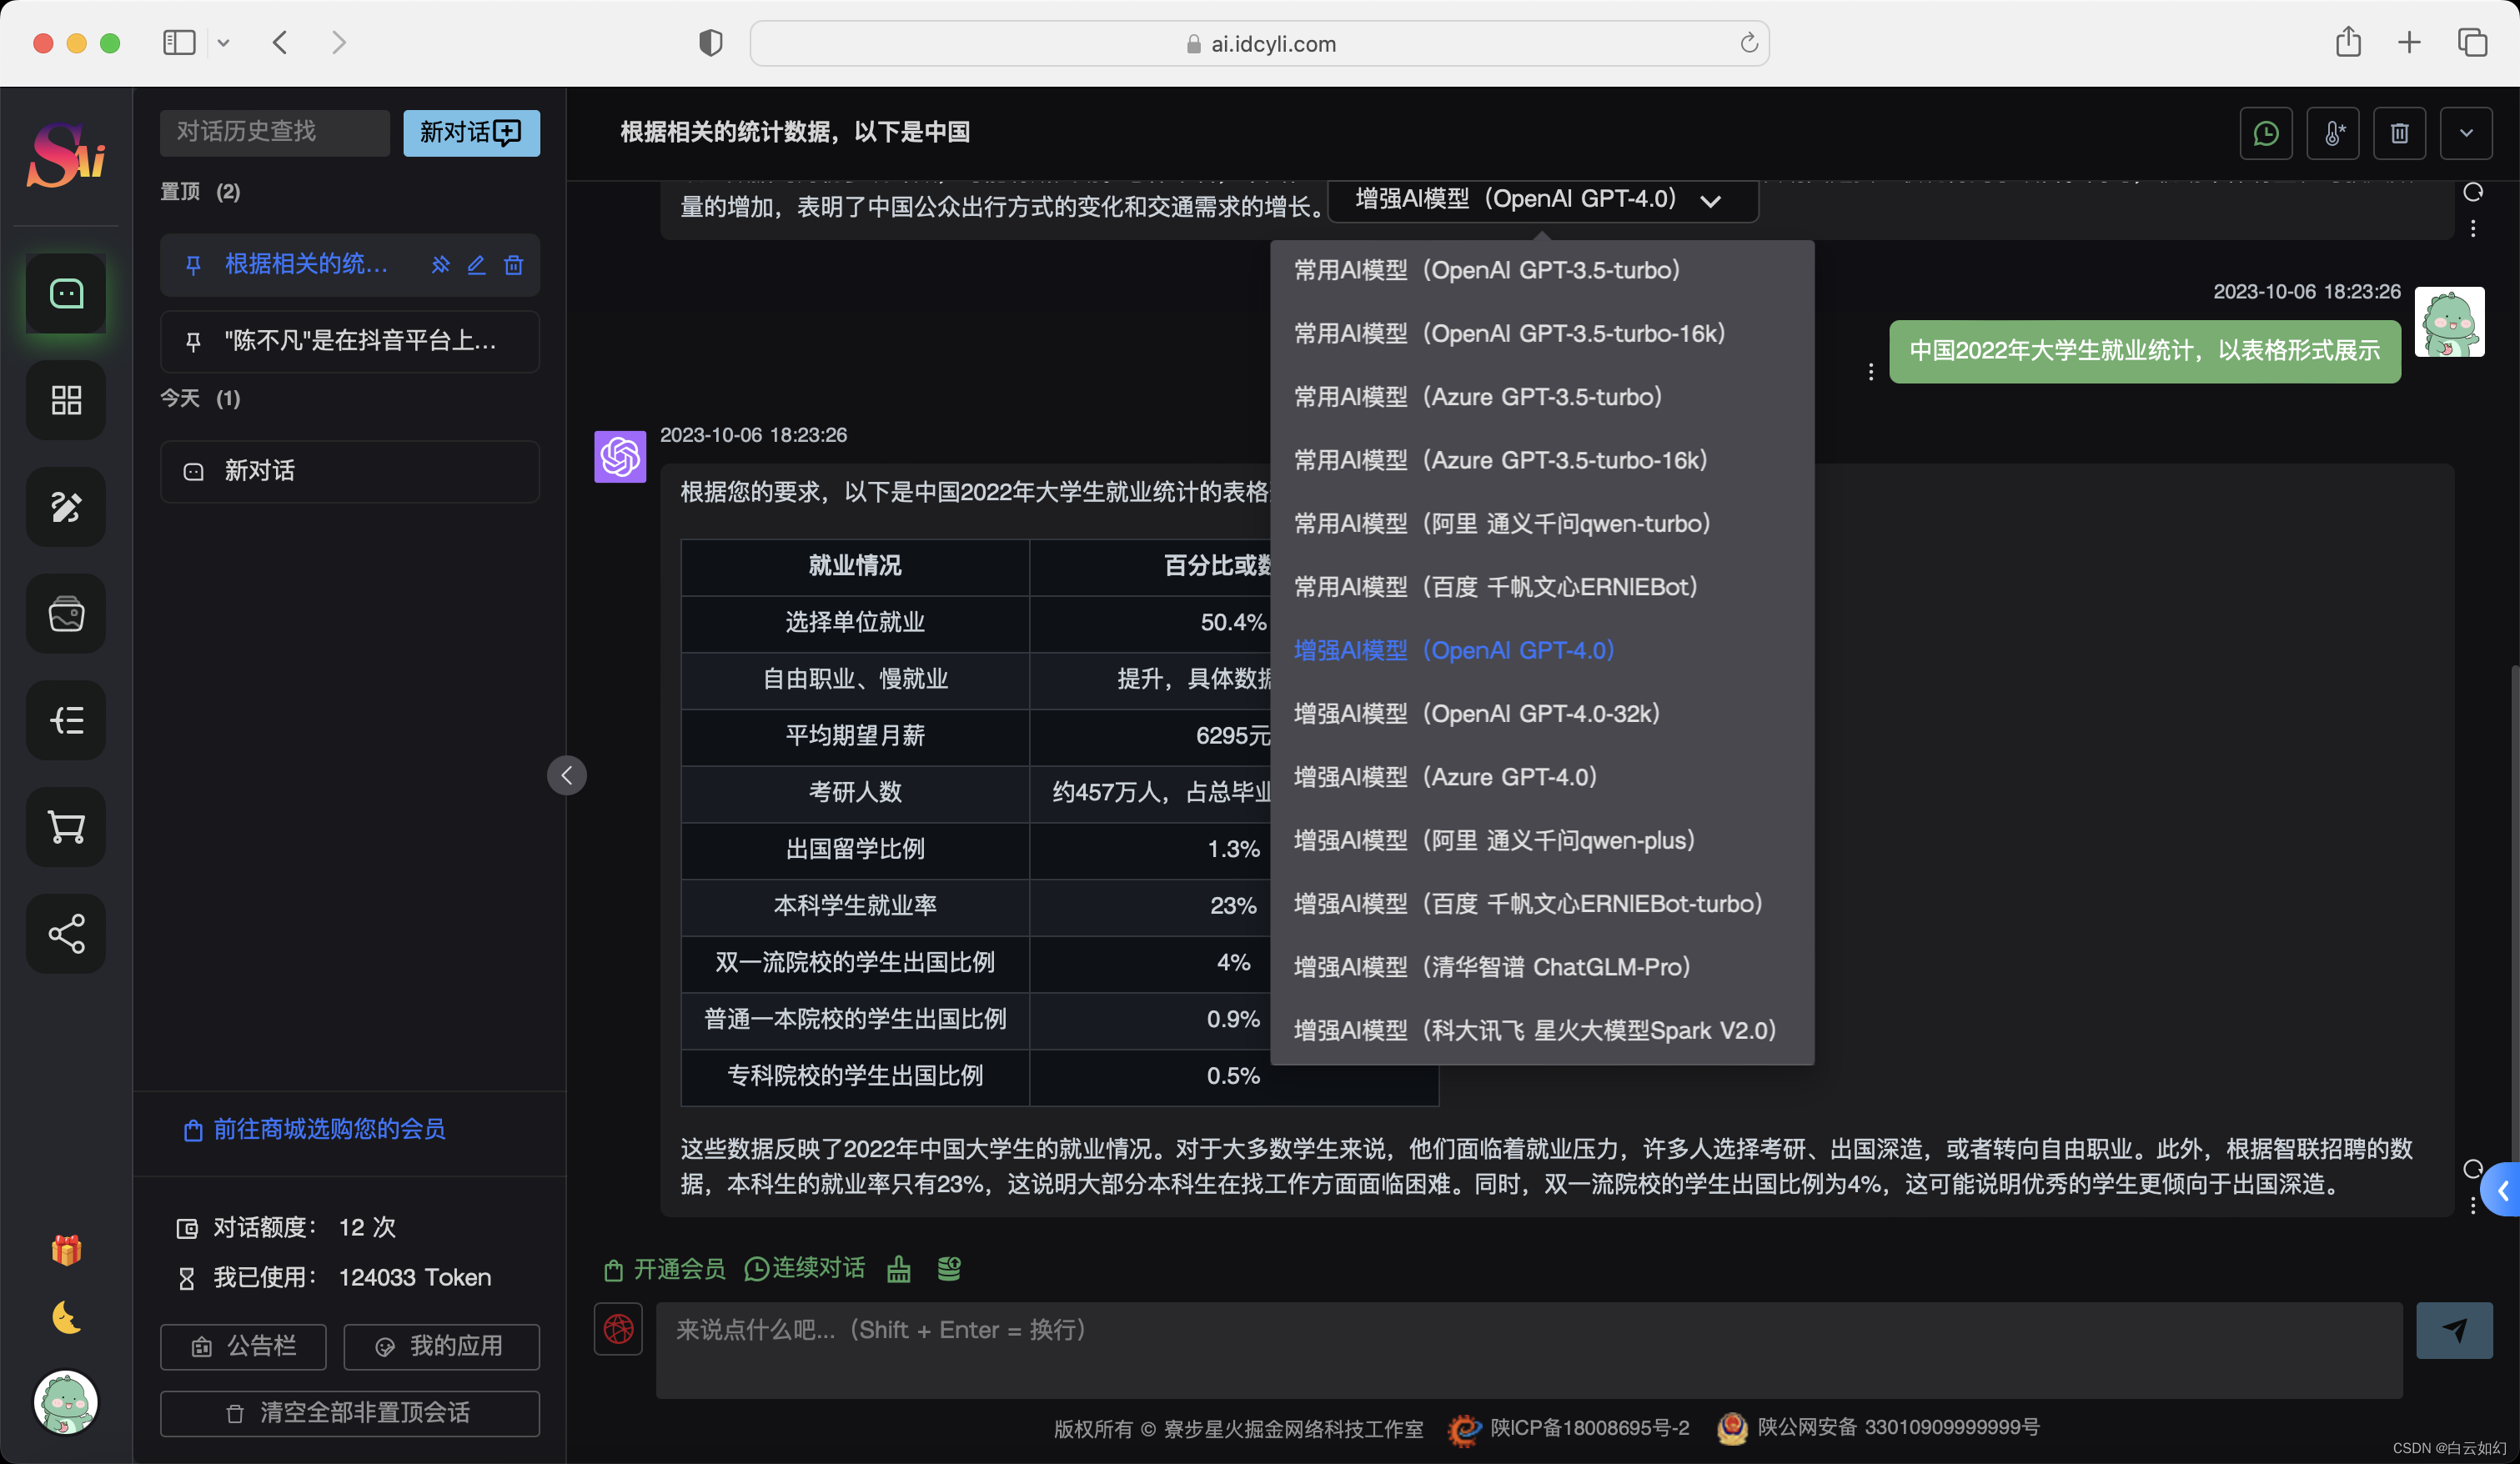Toggle the Safari sidebar
The height and width of the screenshot is (1464, 2520).
[x=179, y=43]
